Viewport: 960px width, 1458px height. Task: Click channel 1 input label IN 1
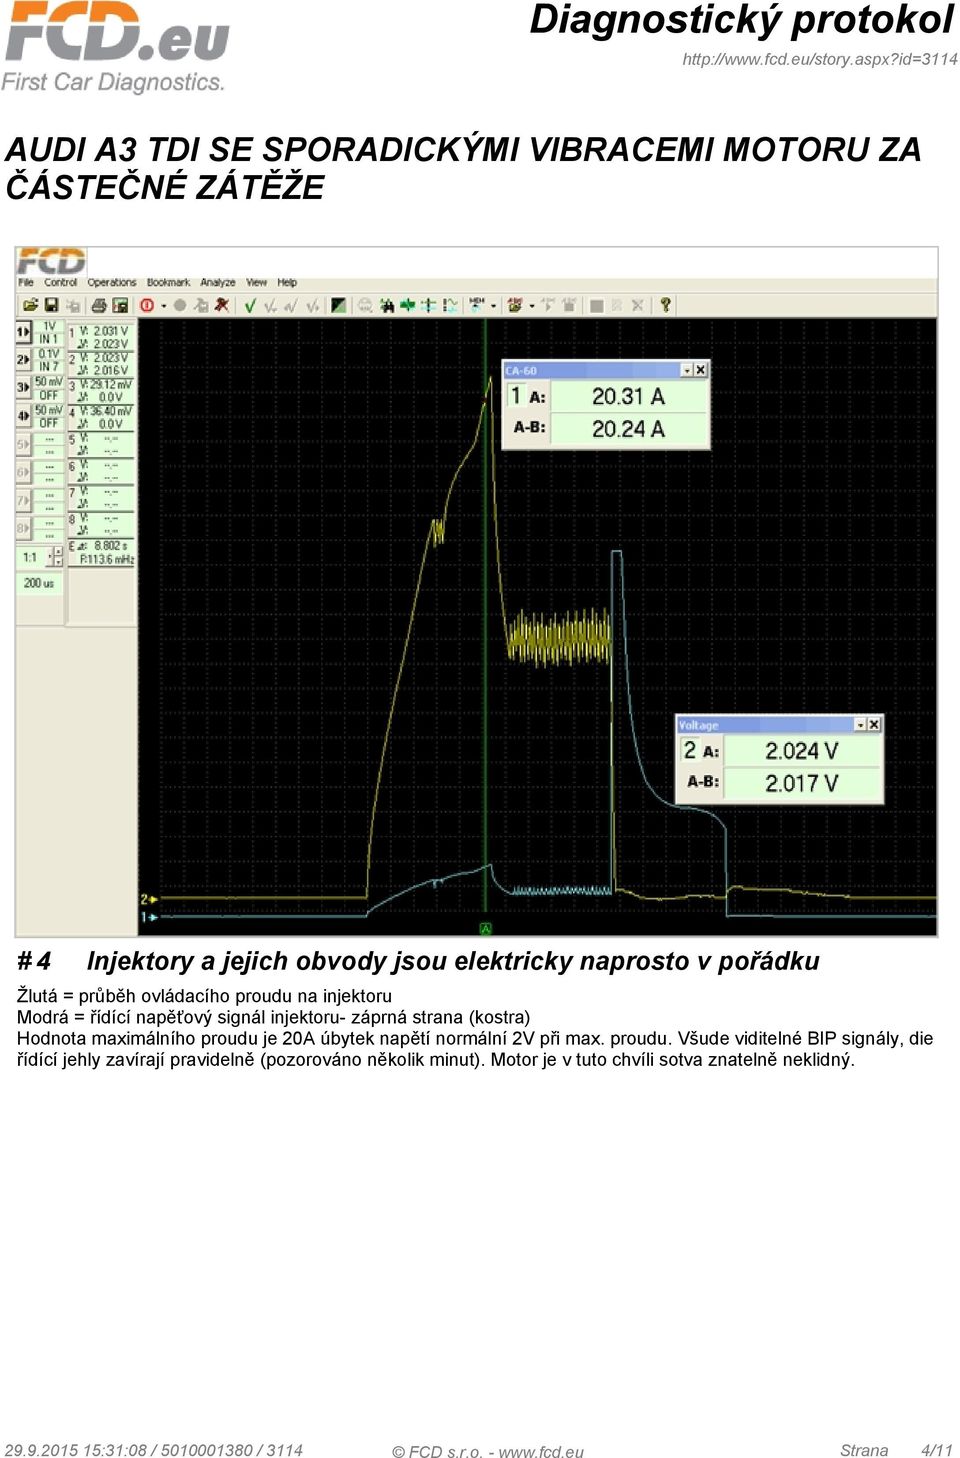tap(49, 339)
